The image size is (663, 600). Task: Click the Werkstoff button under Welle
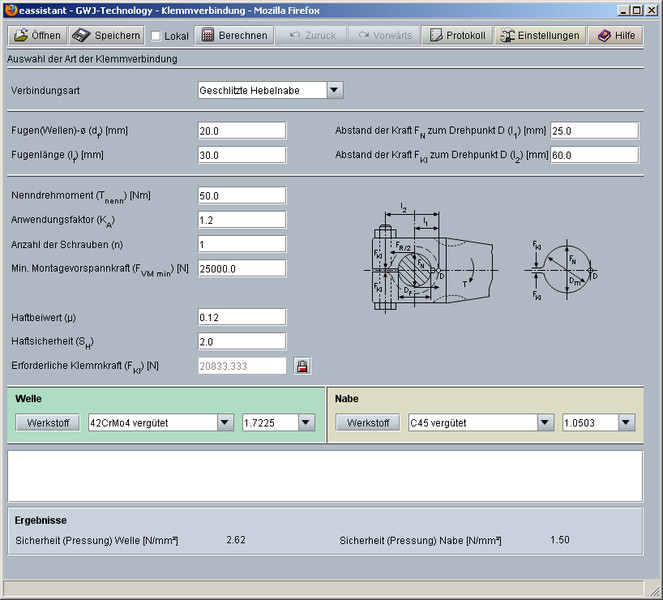47,423
